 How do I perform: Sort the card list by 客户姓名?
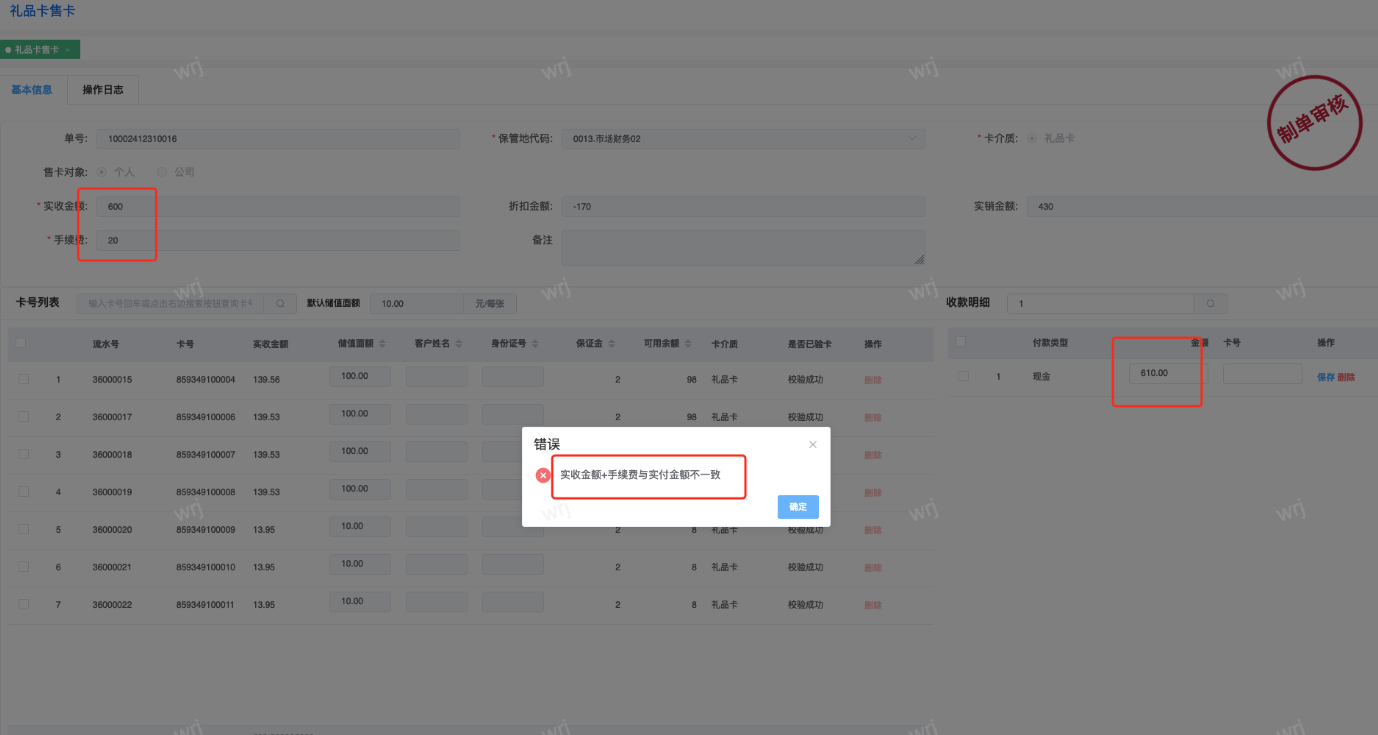tap(459, 344)
